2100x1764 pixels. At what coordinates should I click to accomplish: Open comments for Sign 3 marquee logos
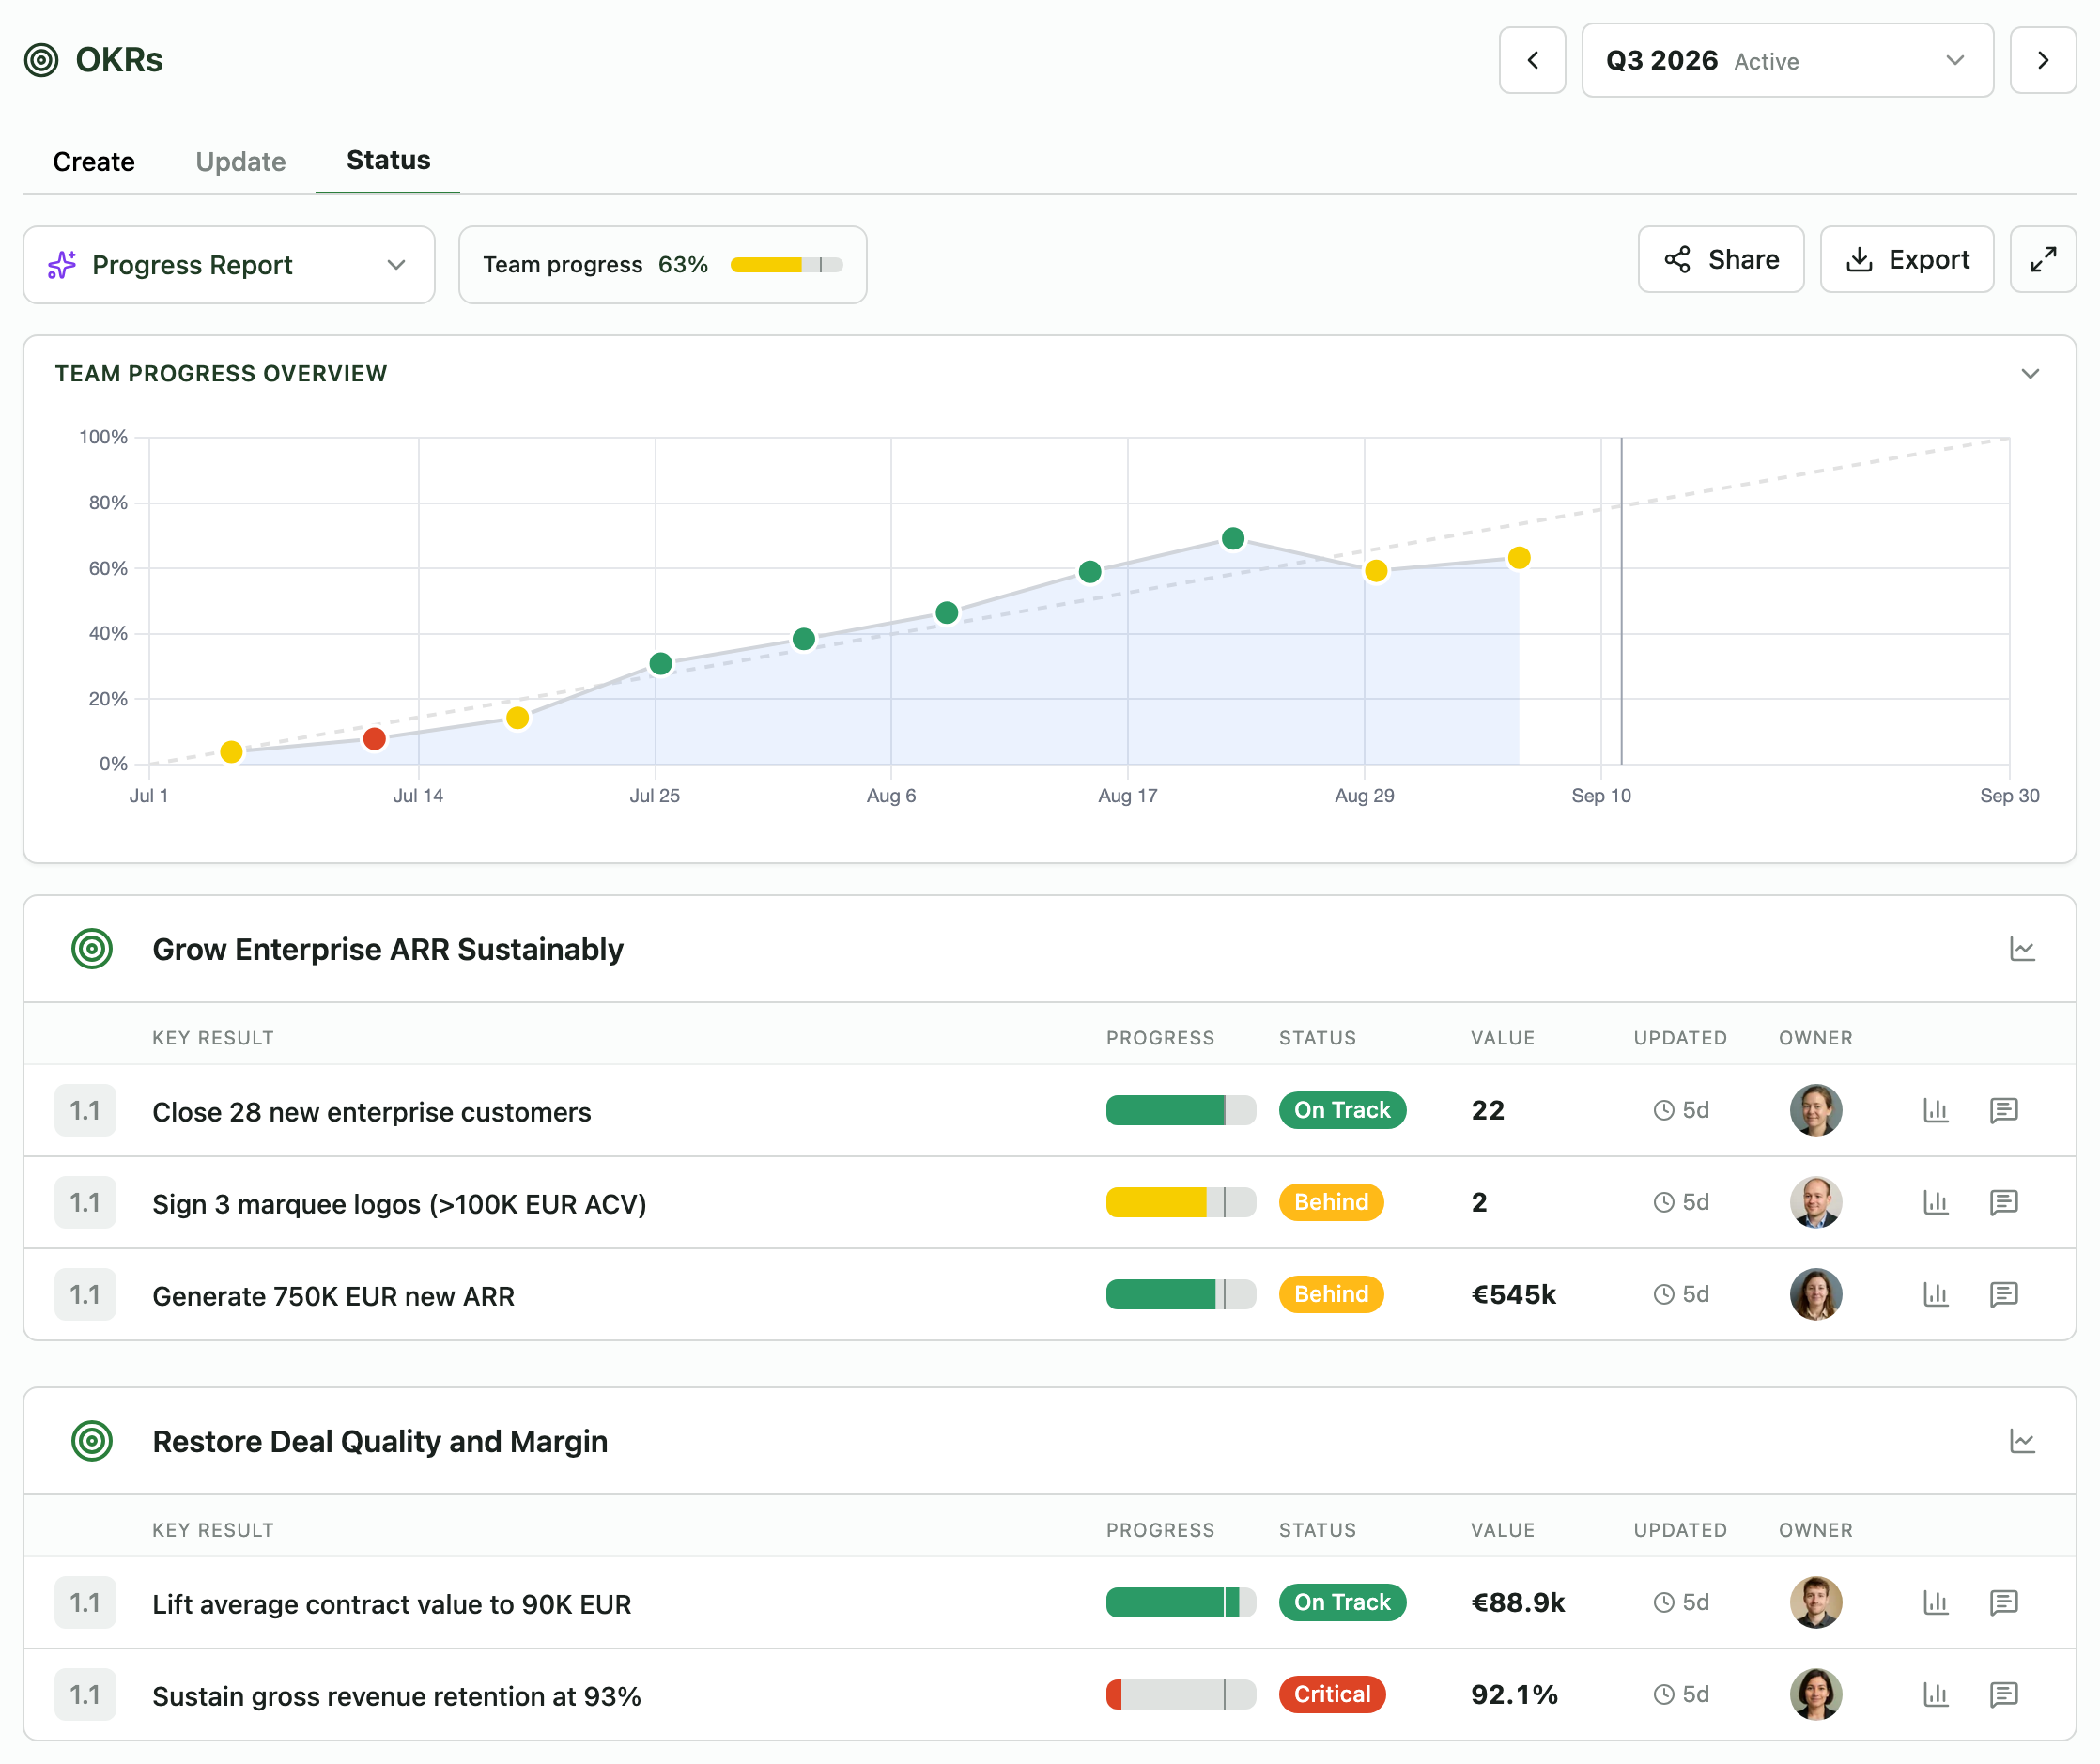(2003, 1202)
